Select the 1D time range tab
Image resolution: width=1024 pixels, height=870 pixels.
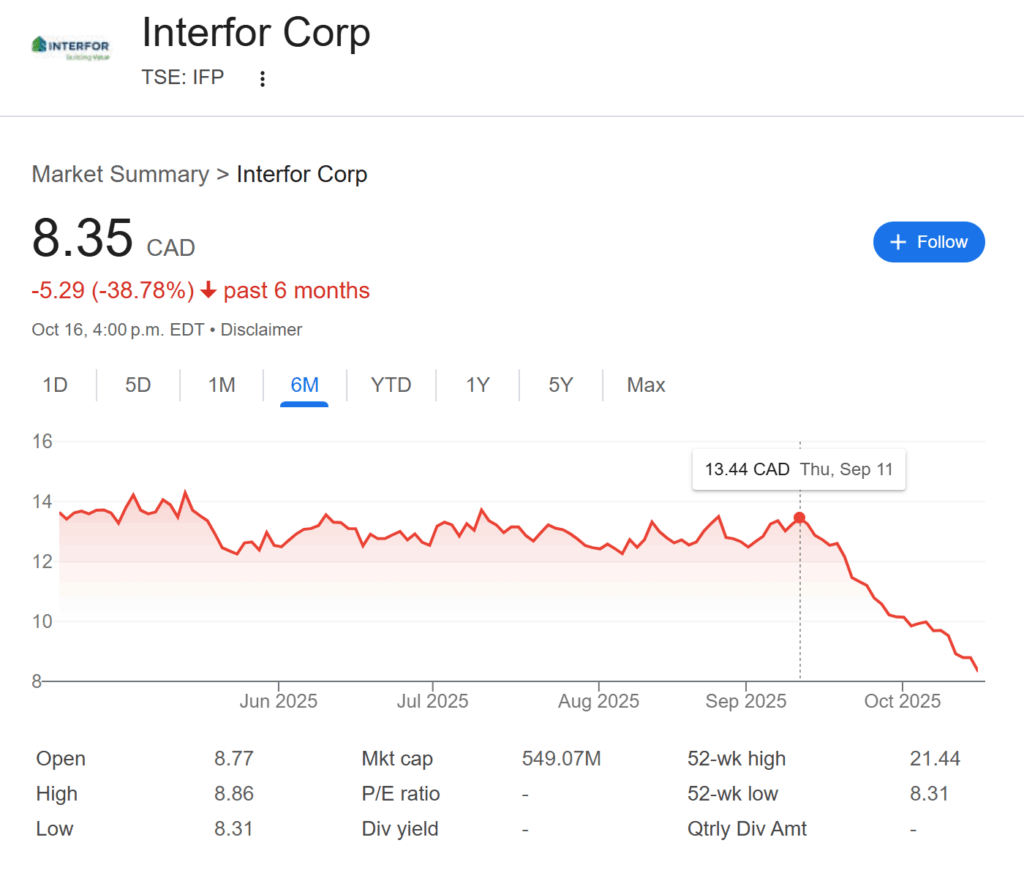[55, 385]
